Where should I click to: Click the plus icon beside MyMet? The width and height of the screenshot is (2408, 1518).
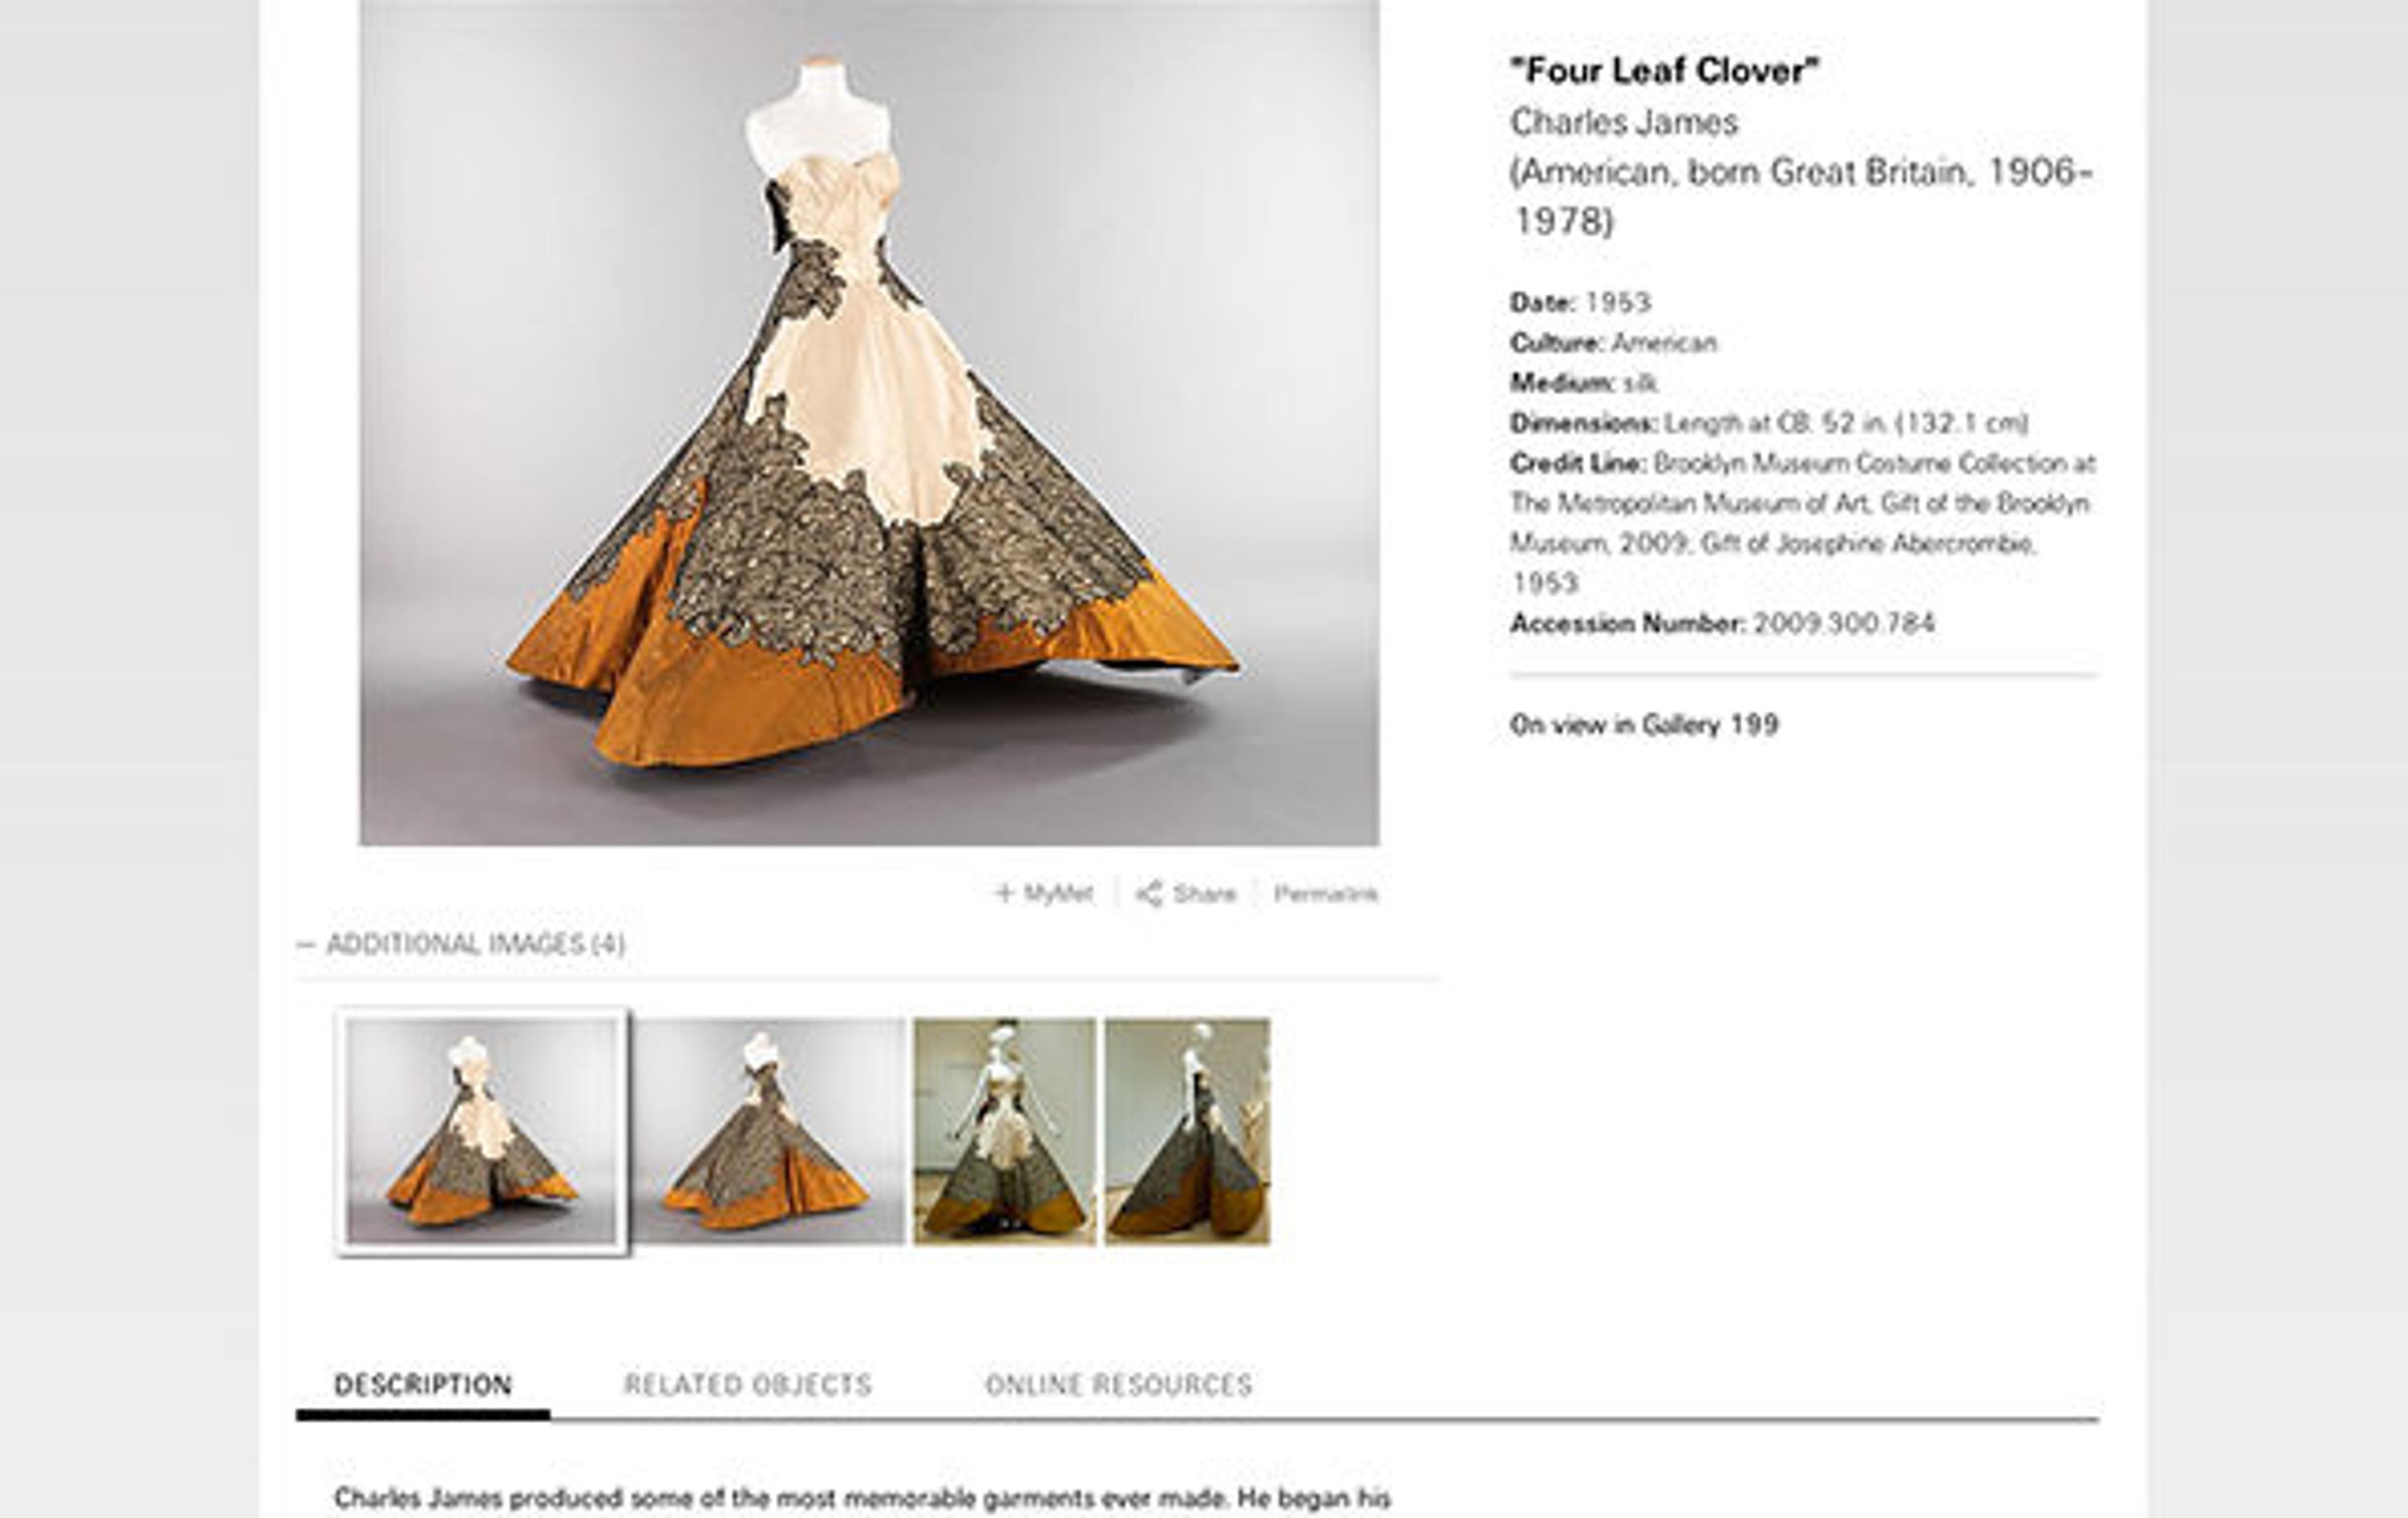coord(1005,892)
